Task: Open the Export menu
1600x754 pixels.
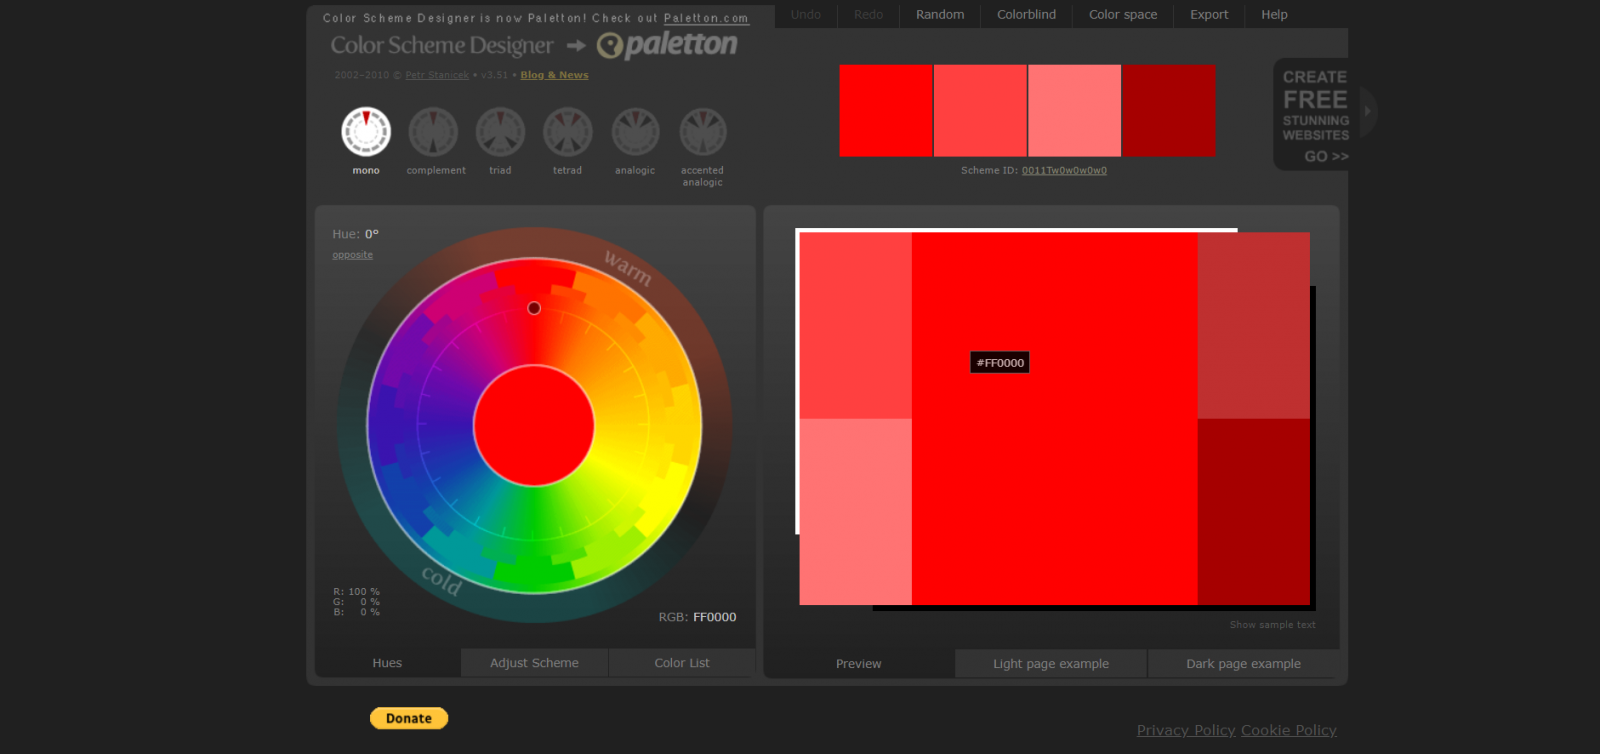Action: (1208, 15)
